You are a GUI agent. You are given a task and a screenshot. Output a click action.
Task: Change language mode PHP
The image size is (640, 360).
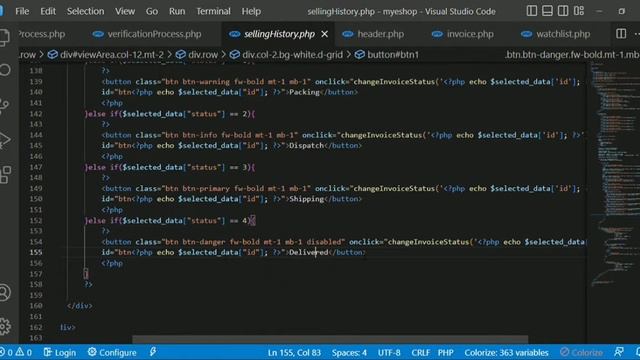[x=446, y=352]
